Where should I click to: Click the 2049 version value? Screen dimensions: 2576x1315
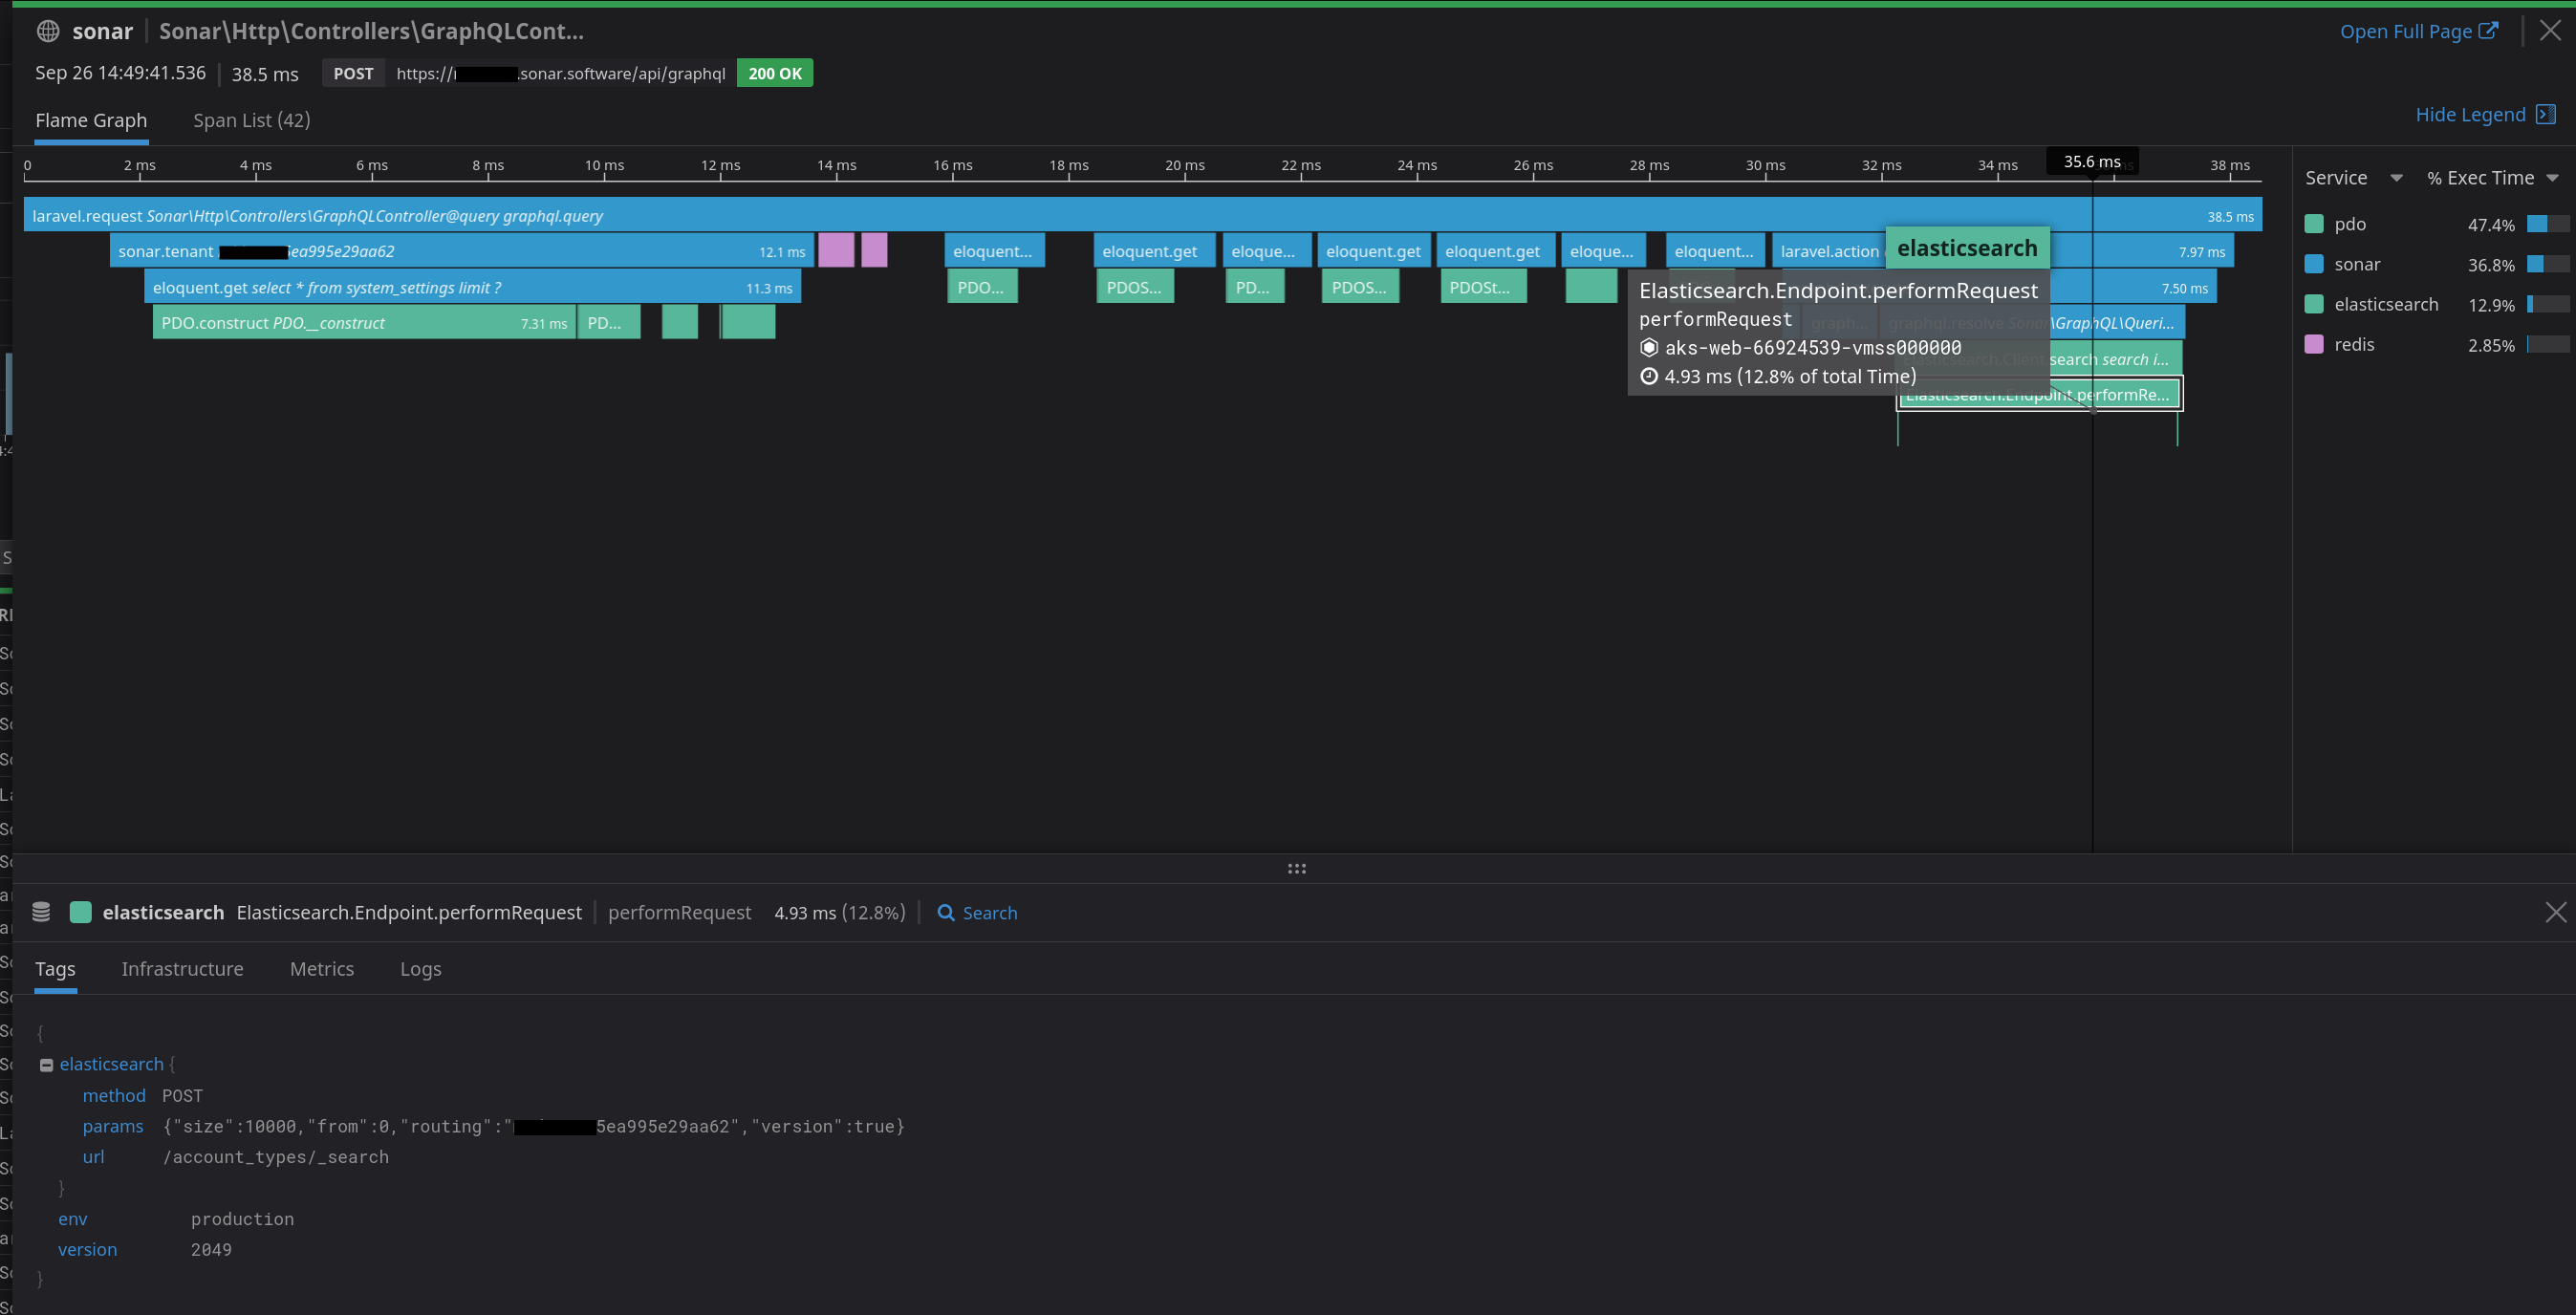click(211, 1250)
